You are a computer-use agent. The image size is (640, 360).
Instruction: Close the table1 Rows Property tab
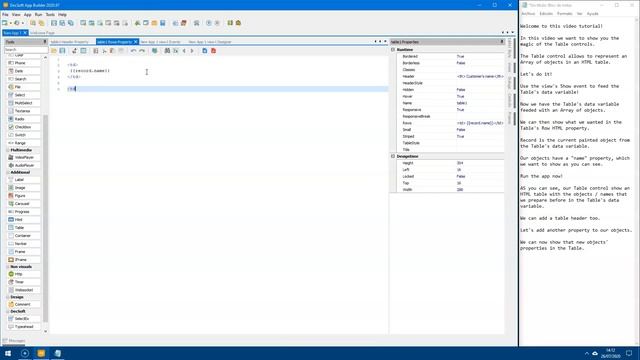click(136, 42)
